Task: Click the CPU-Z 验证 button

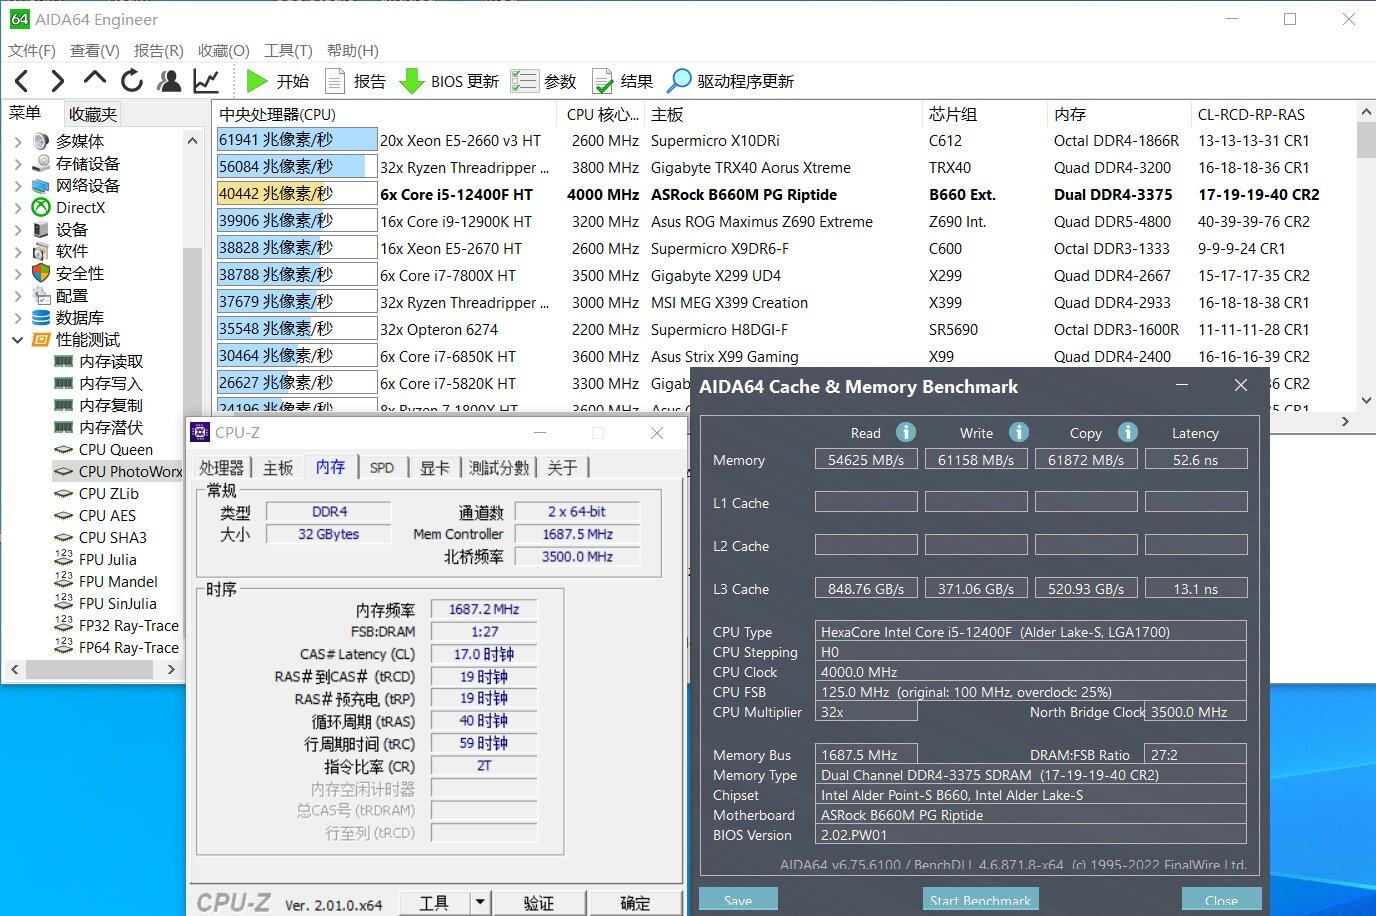Action: tap(538, 902)
